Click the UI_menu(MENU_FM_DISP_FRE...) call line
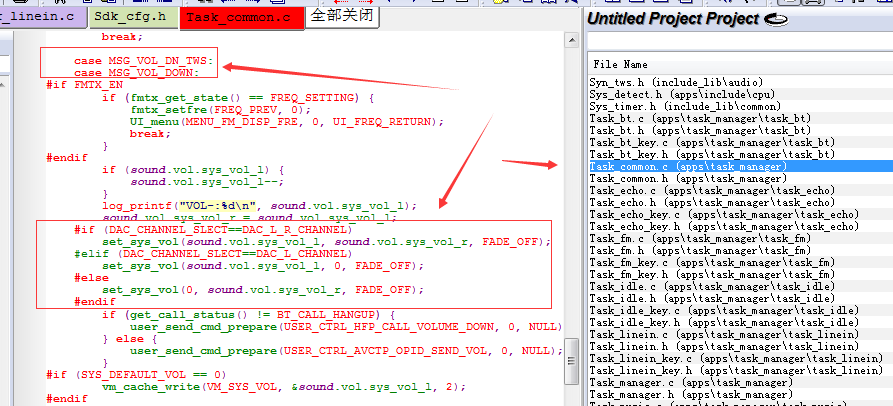893x406 pixels. pos(287,121)
